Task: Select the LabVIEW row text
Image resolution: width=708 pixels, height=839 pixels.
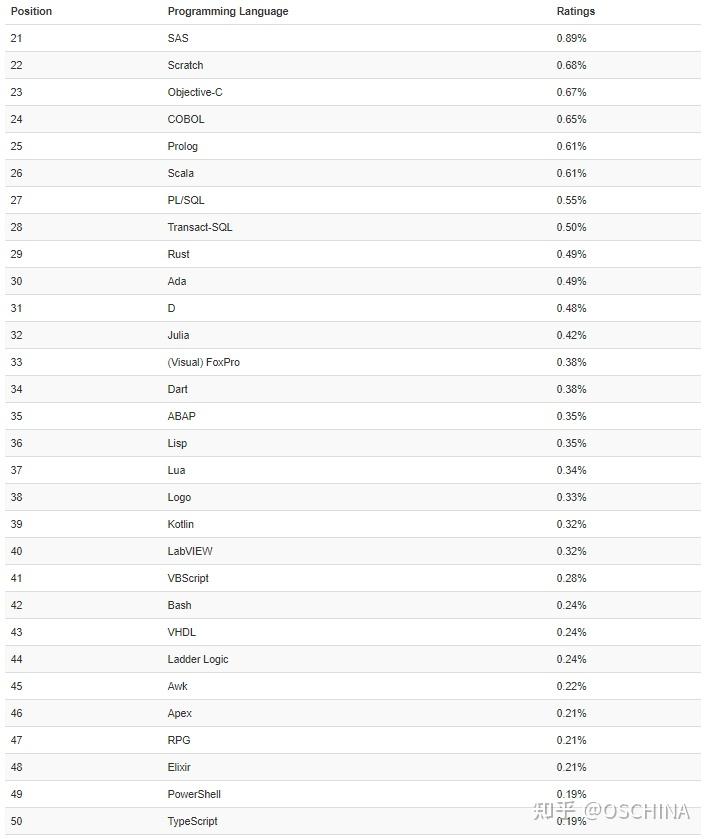Action: [190, 551]
